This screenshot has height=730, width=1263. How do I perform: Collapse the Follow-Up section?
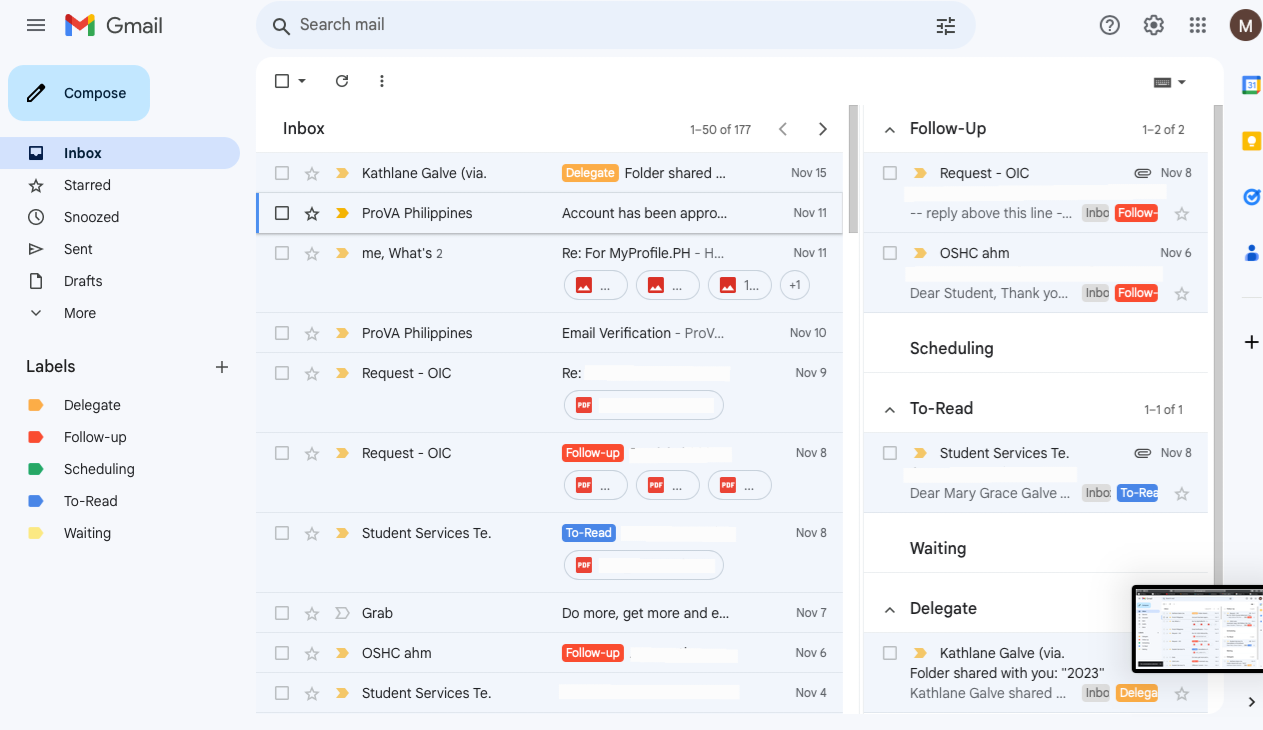tap(889, 129)
